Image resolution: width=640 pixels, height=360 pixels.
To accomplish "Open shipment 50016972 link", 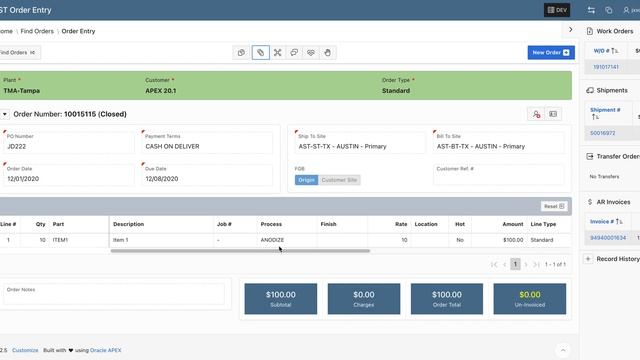I will click(602, 133).
